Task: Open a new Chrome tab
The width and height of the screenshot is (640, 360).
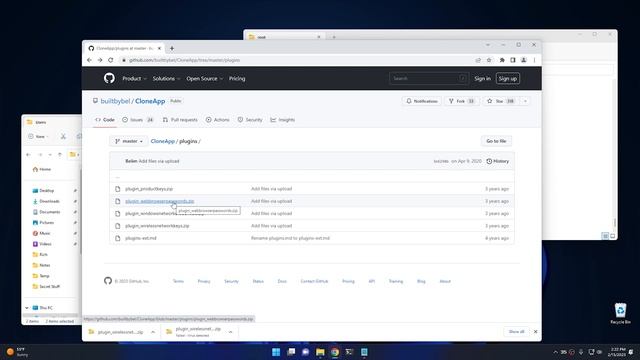Action: click(172, 48)
